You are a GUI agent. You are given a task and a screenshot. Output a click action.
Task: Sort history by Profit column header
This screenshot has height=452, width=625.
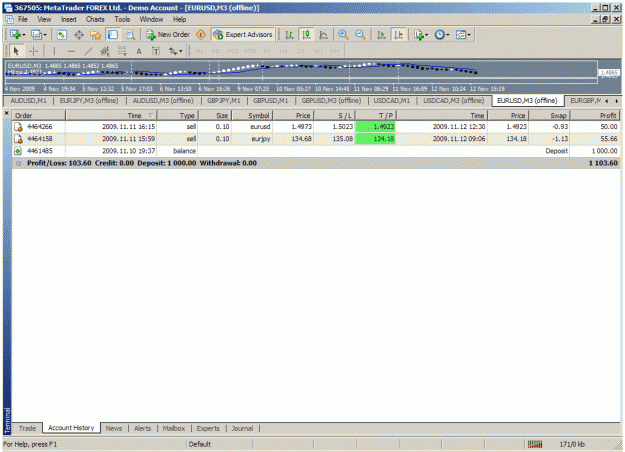[x=595, y=116]
